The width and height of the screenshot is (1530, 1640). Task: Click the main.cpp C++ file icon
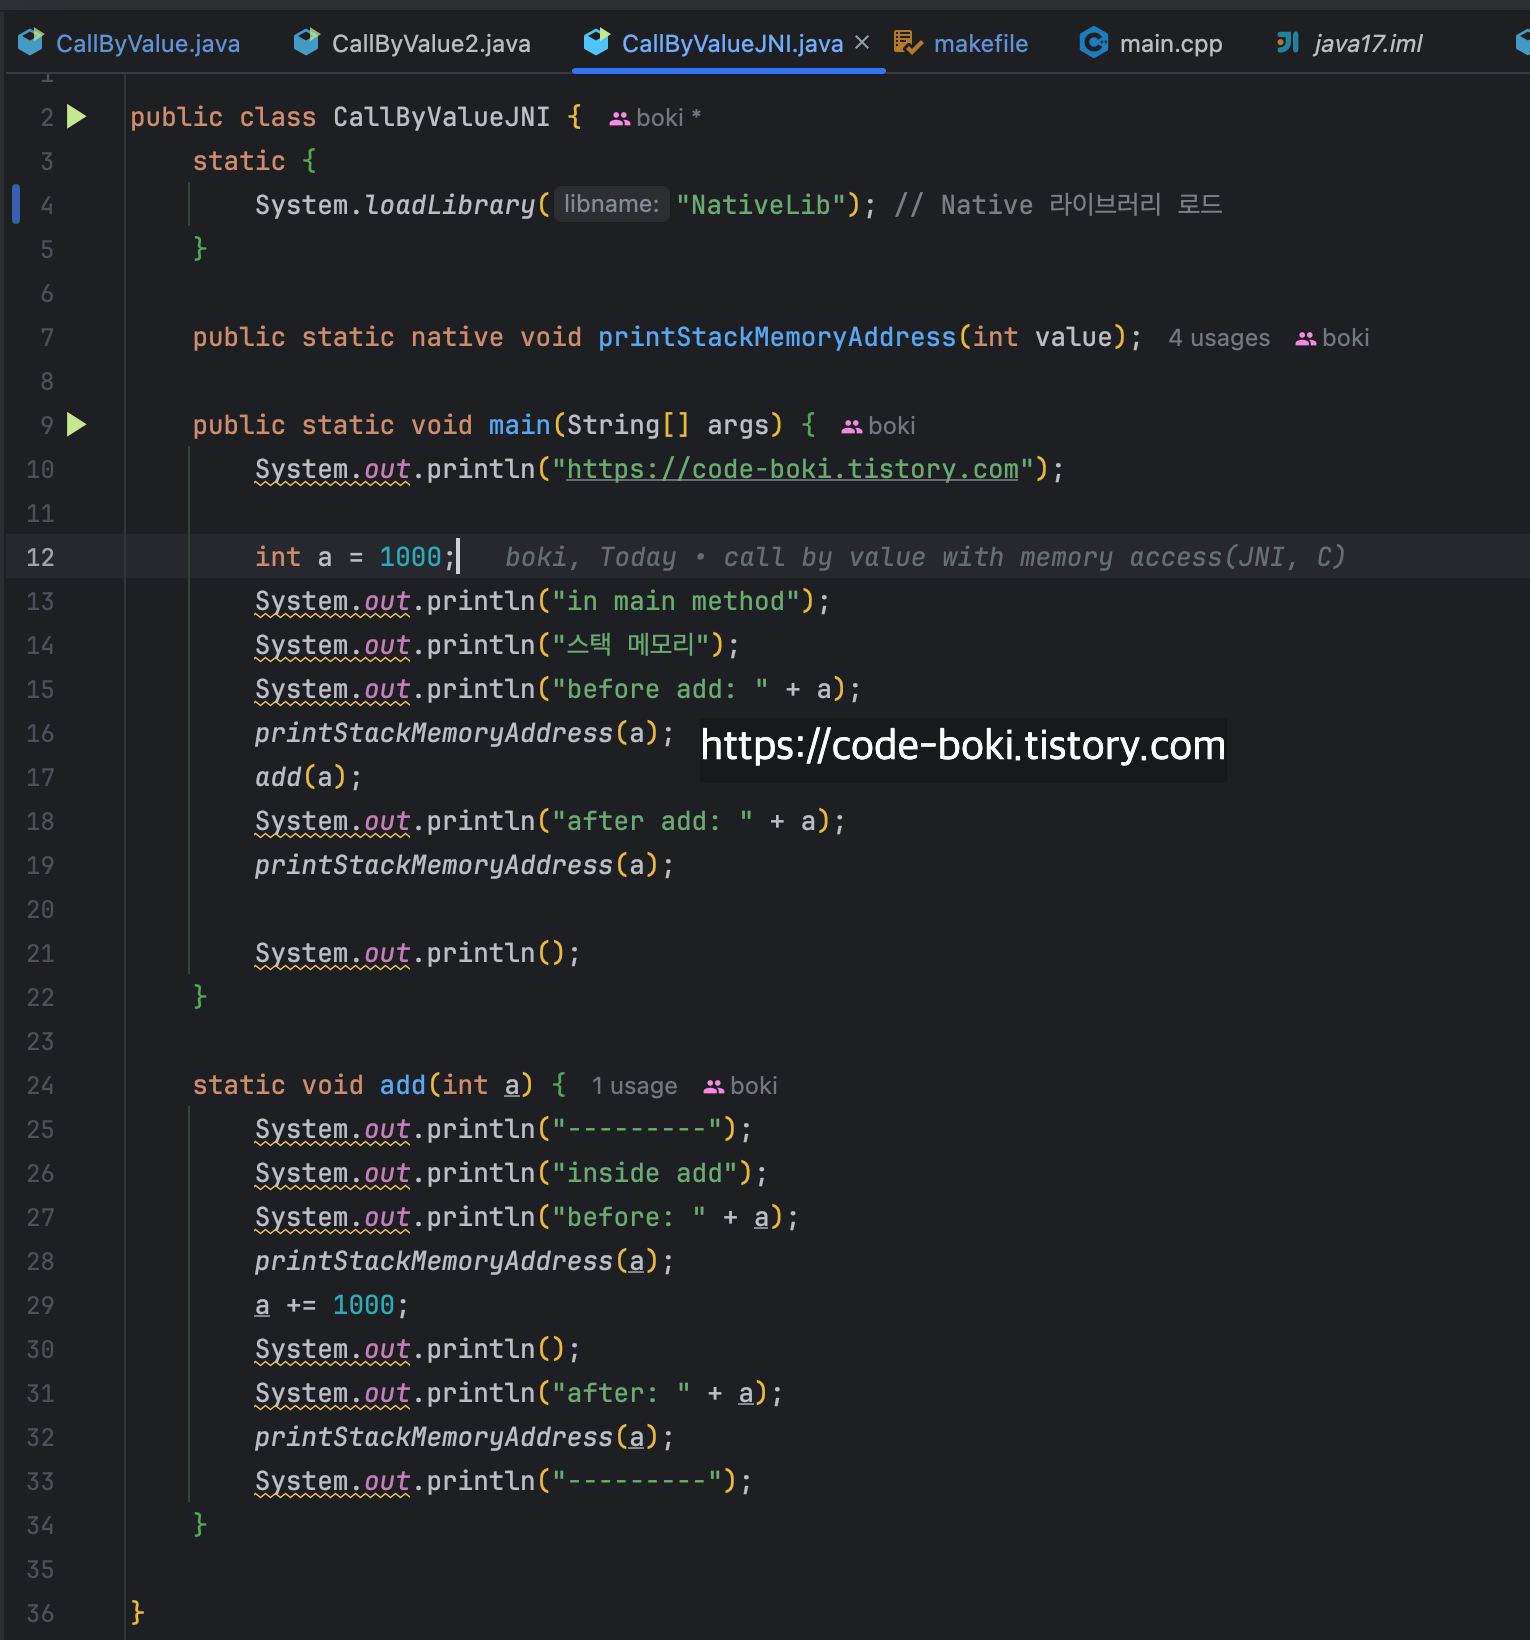click(1094, 42)
